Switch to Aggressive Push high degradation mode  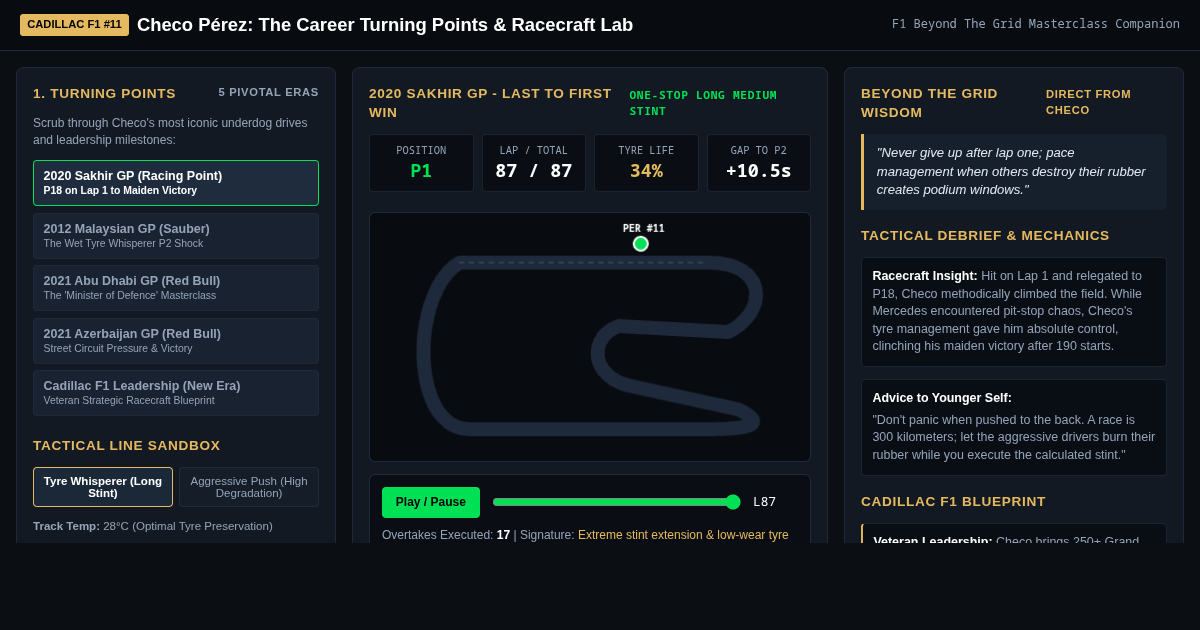(249, 487)
